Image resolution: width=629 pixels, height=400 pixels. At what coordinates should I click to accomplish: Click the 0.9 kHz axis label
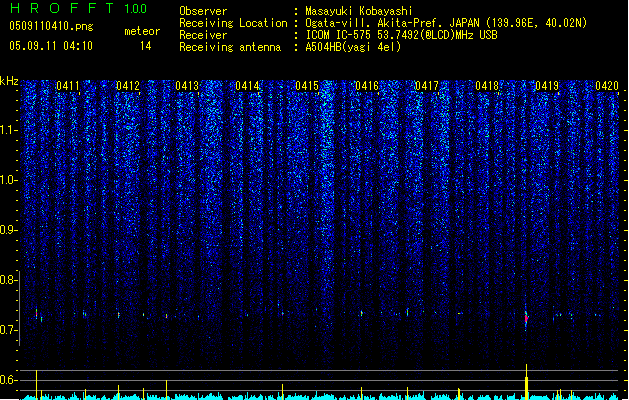click(x=9, y=230)
